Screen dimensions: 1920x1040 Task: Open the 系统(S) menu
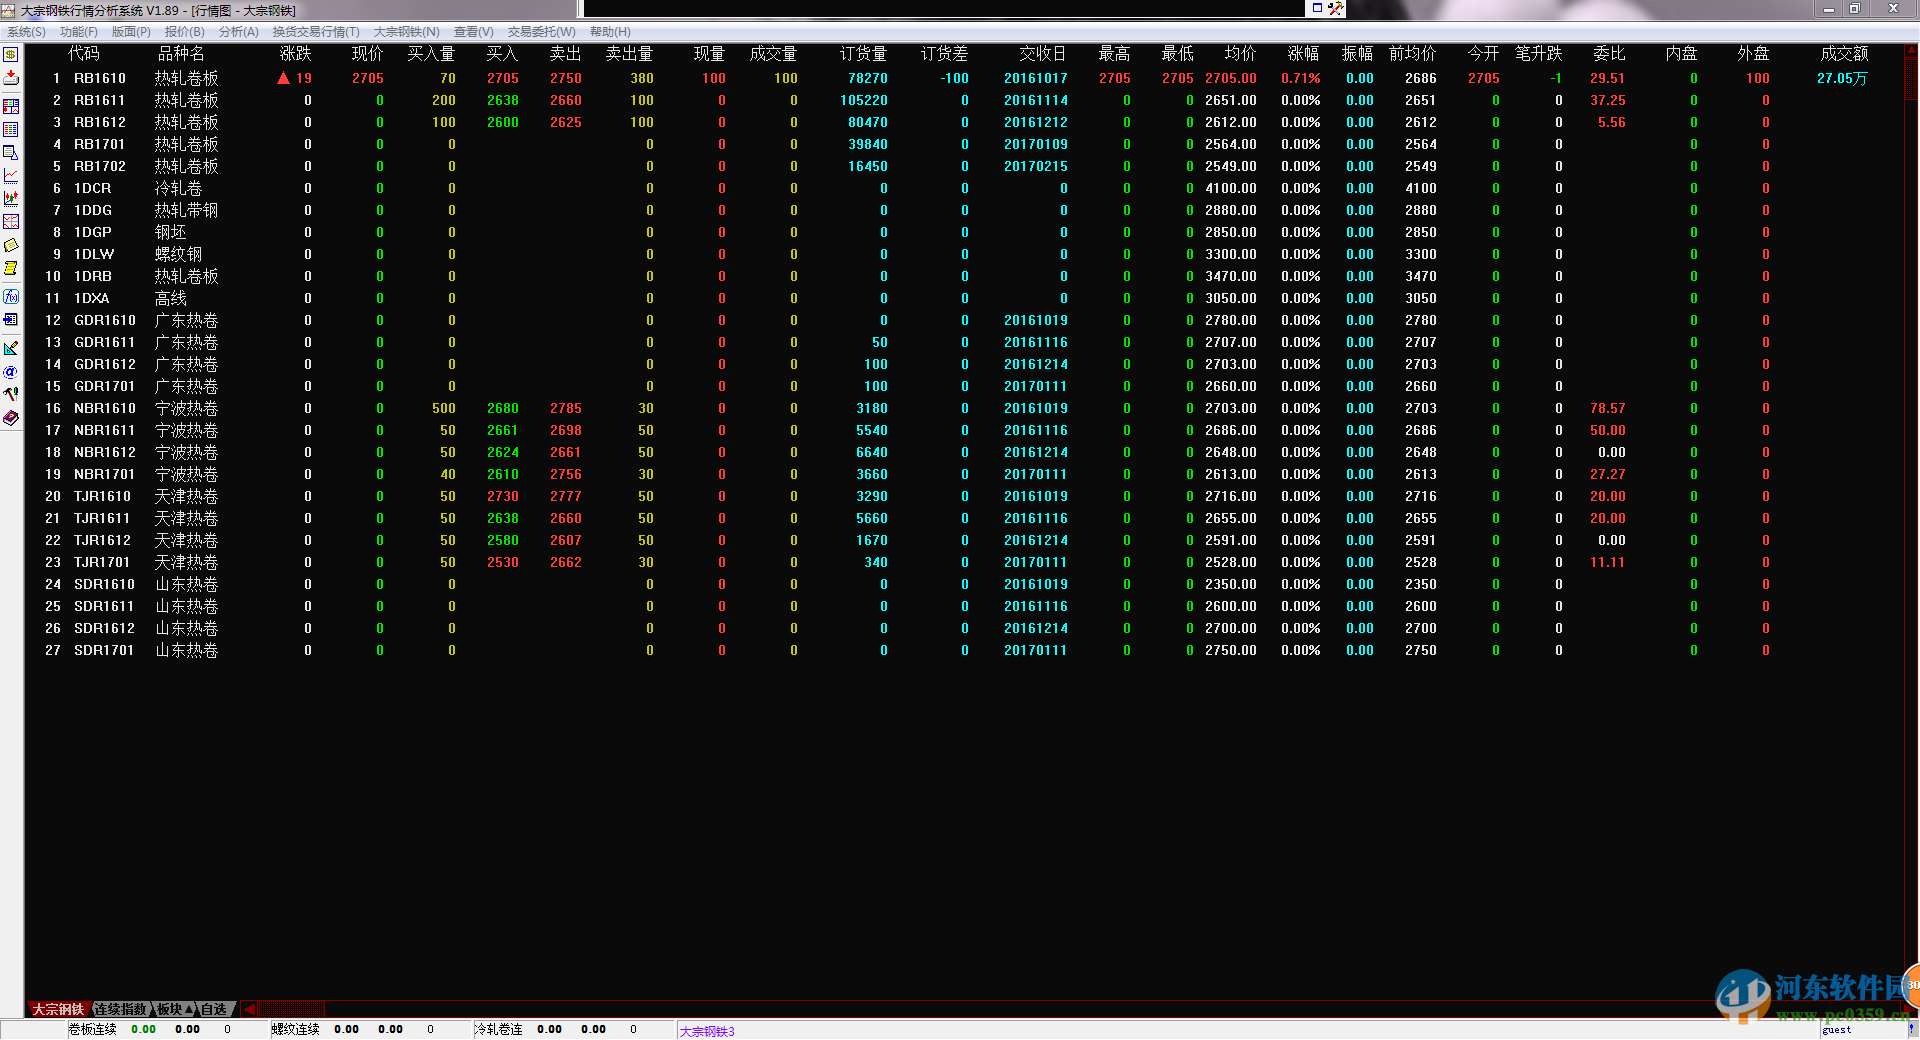point(27,32)
